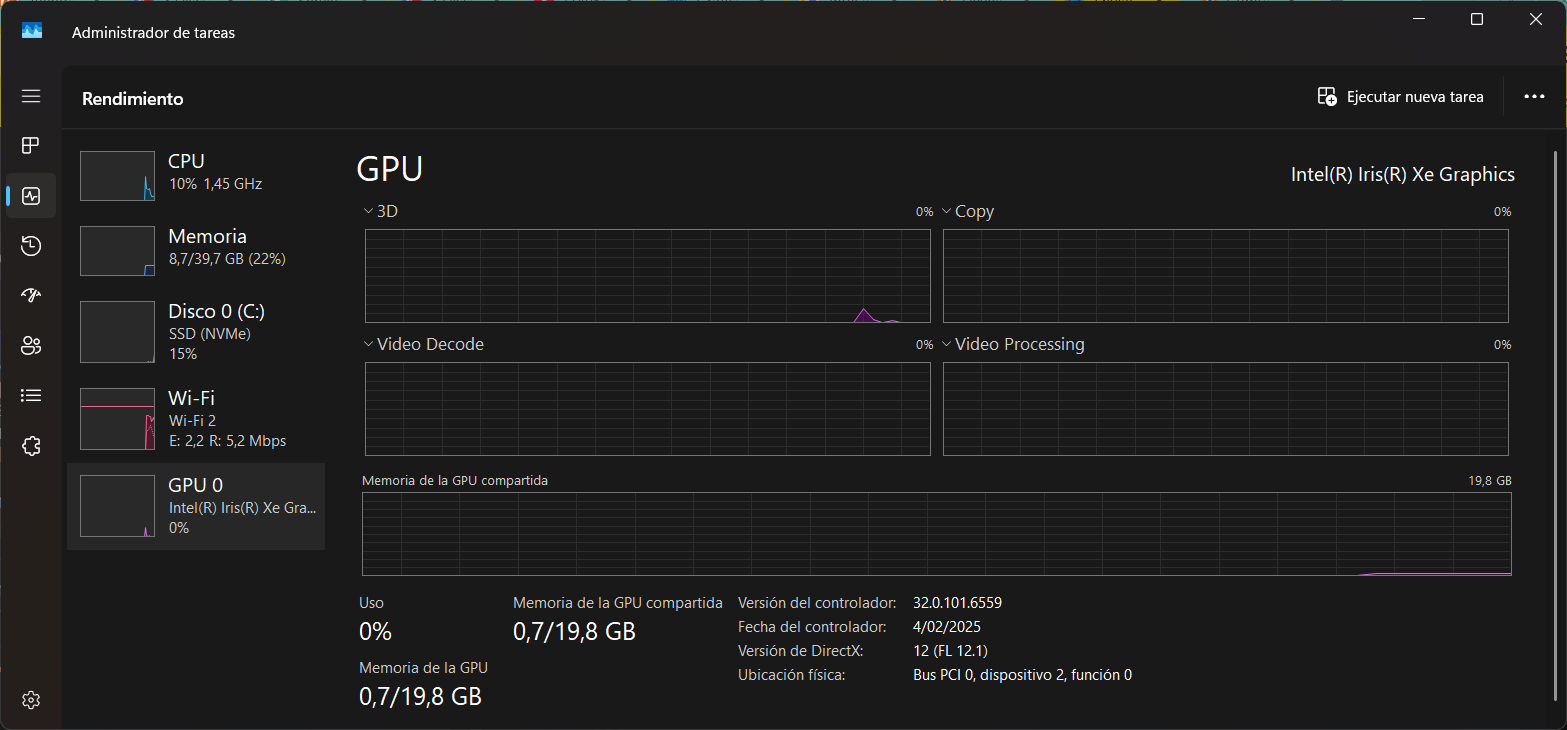Click the Uso 0% value
The image size is (1567, 730).
pyautogui.click(x=375, y=632)
